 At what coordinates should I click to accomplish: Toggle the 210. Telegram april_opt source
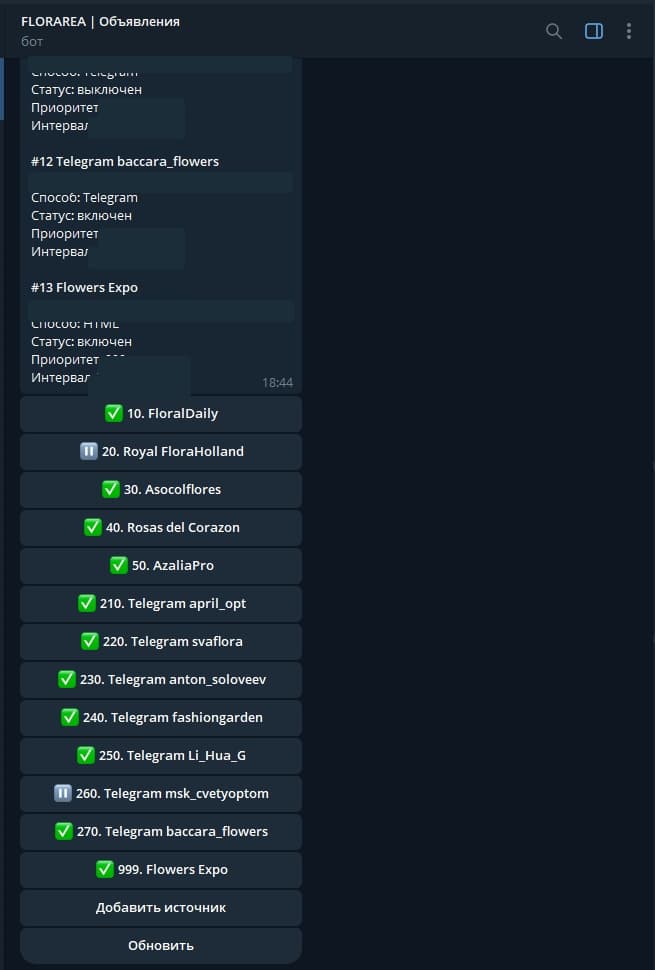click(161, 604)
